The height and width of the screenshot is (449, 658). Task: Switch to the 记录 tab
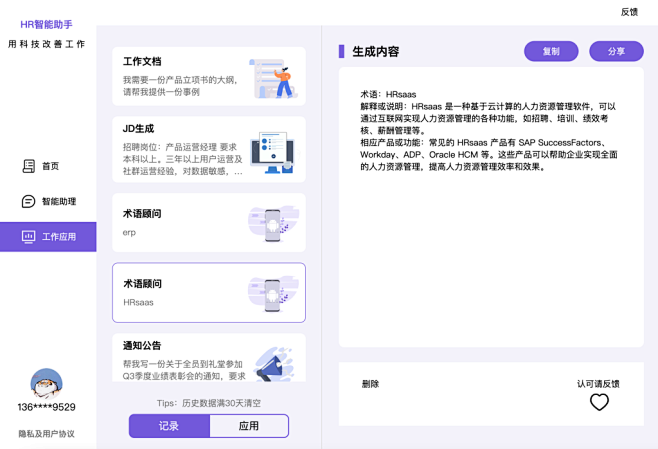169,426
